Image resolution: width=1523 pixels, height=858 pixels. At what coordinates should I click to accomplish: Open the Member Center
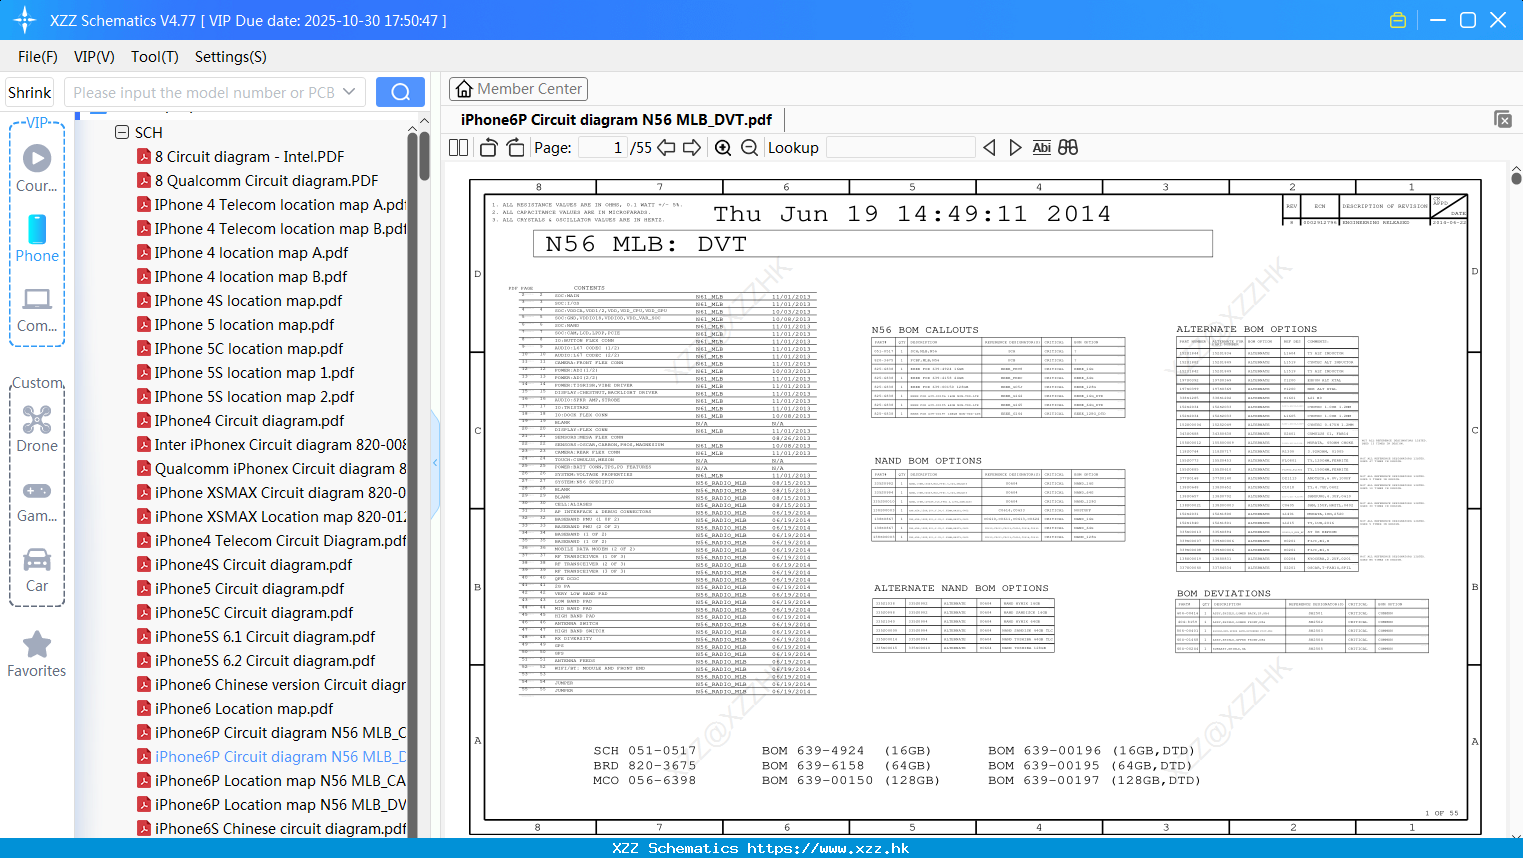point(517,89)
